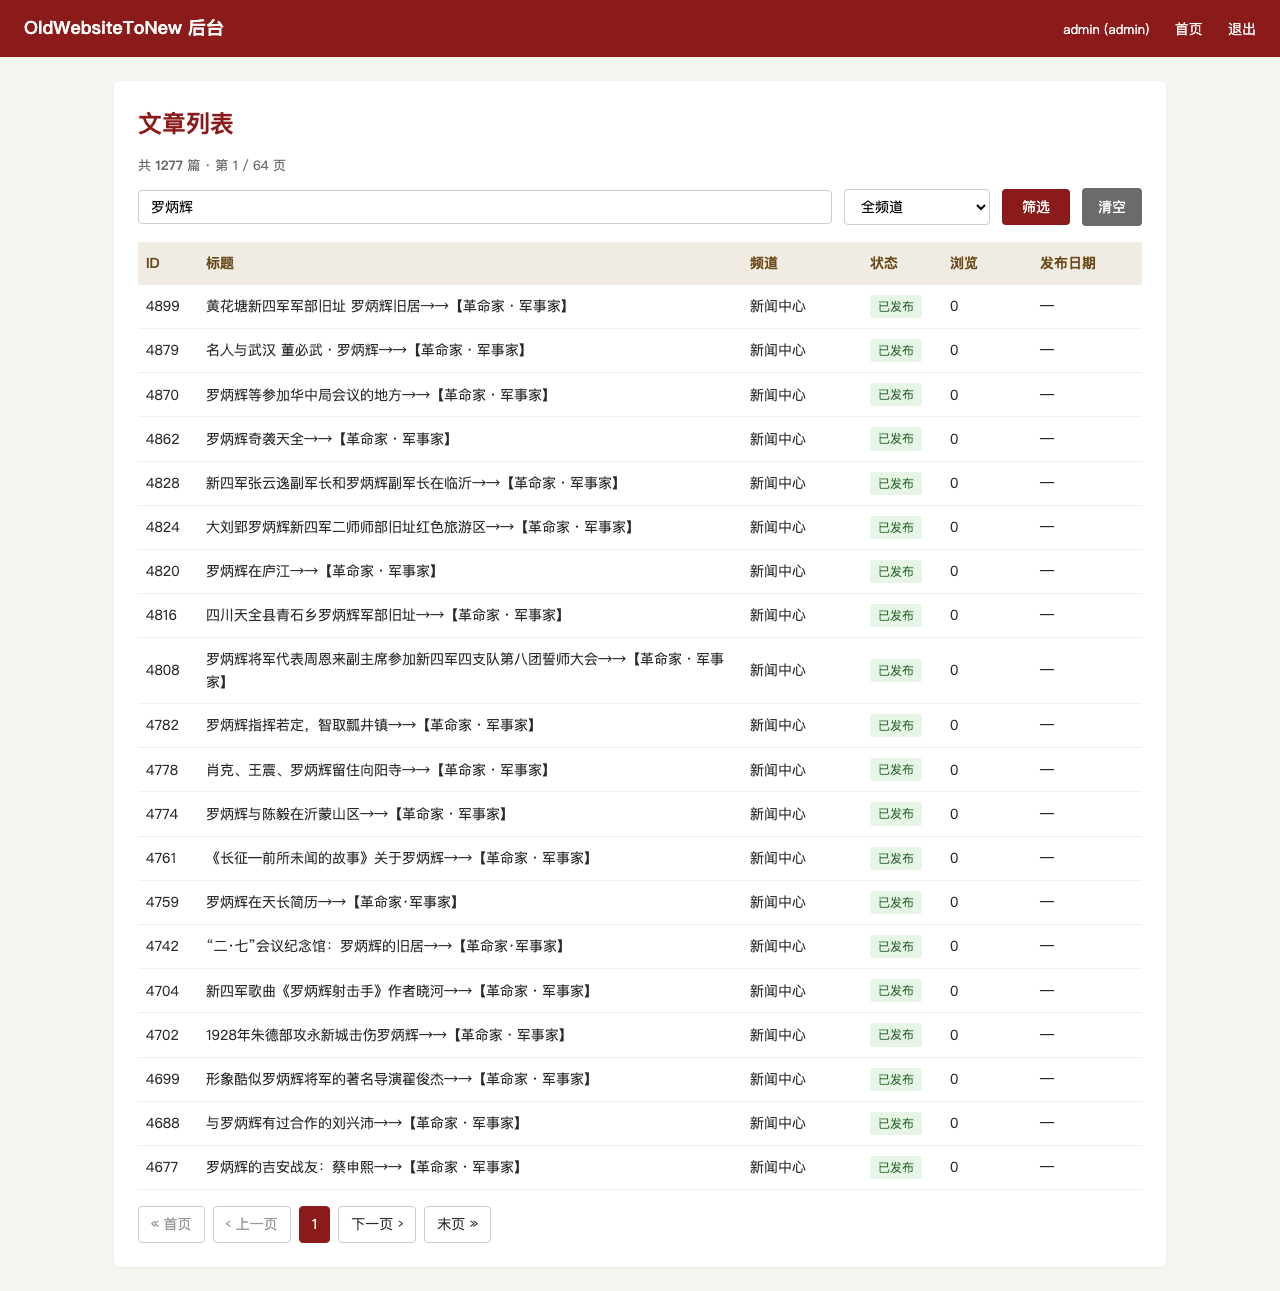The image size is (1280, 1291).
Task: Open article 四川天全县青石乡罗炳辉军部旧址
Action: coord(387,615)
